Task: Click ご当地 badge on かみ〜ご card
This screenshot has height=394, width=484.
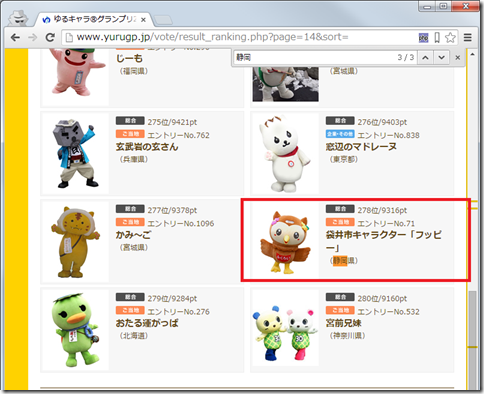Action: click(130, 222)
